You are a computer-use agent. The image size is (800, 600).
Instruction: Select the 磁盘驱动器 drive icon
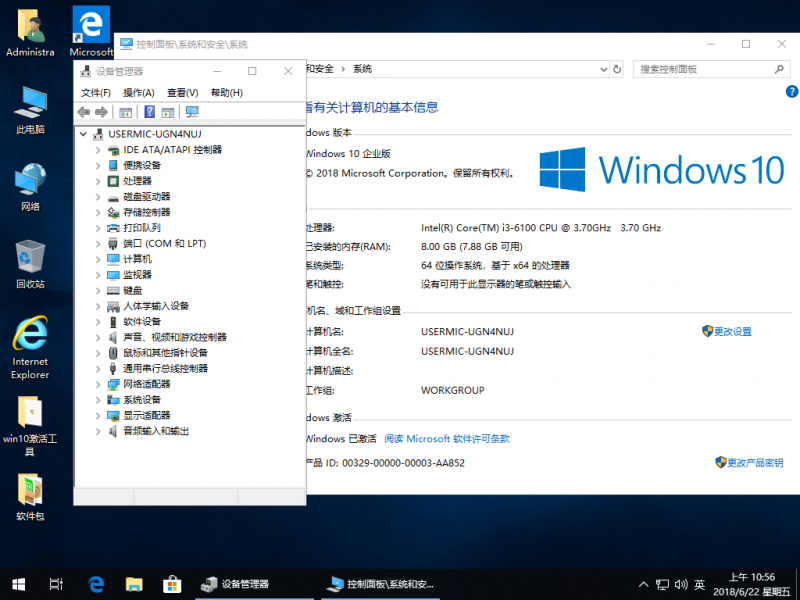click(113, 197)
